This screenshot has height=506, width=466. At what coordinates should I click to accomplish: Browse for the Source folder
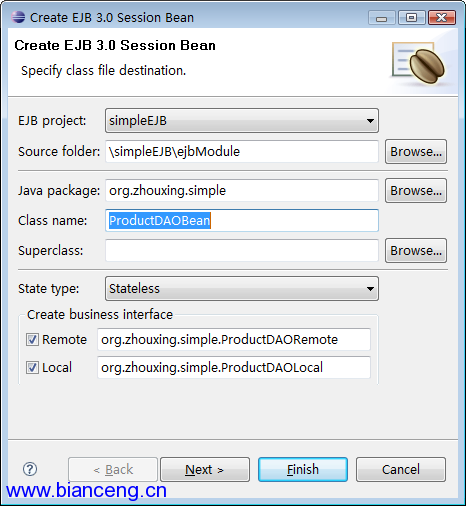[416, 152]
